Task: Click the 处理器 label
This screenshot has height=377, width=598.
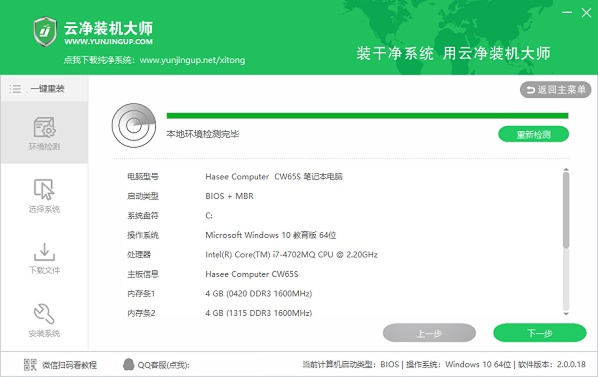Action: [x=139, y=254]
